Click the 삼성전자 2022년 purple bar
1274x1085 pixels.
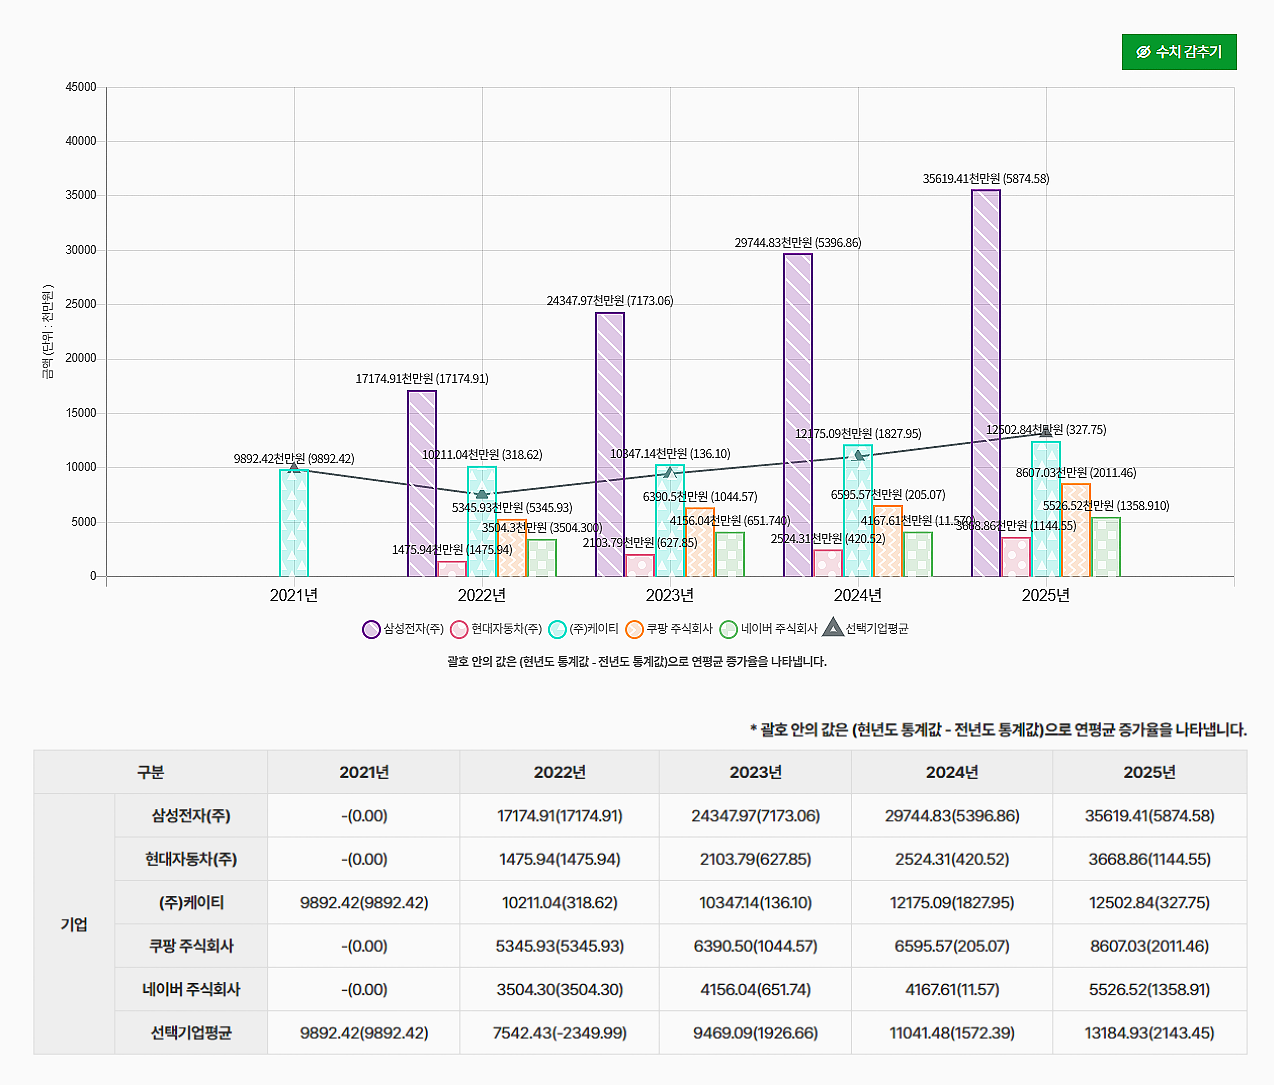click(422, 483)
